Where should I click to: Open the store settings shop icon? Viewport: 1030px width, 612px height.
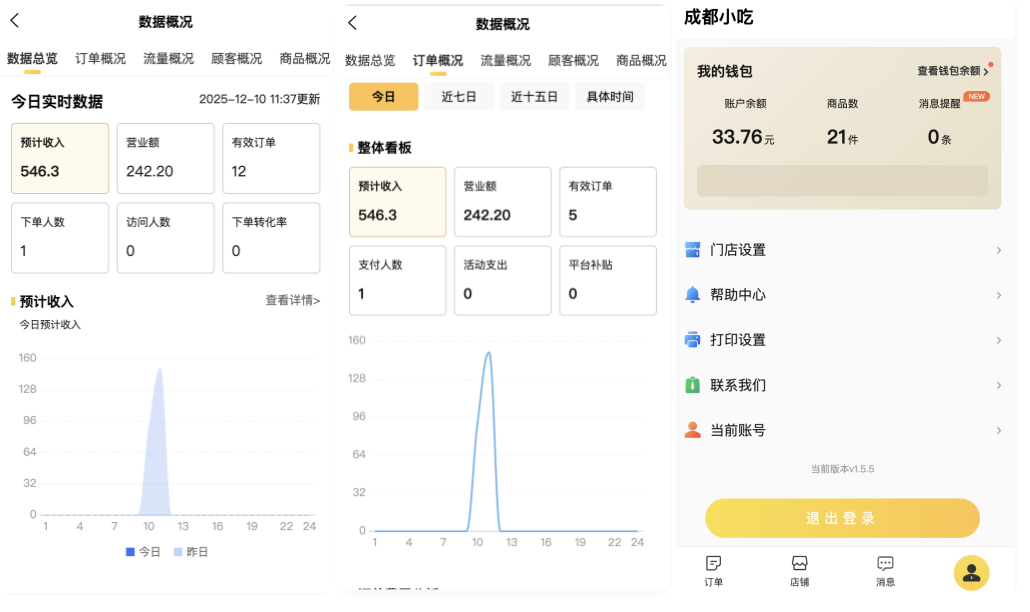692,250
